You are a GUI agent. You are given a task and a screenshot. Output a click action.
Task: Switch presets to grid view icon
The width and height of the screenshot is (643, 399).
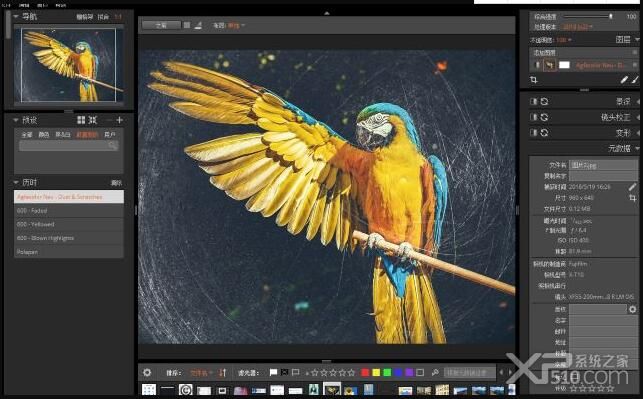[81, 120]
